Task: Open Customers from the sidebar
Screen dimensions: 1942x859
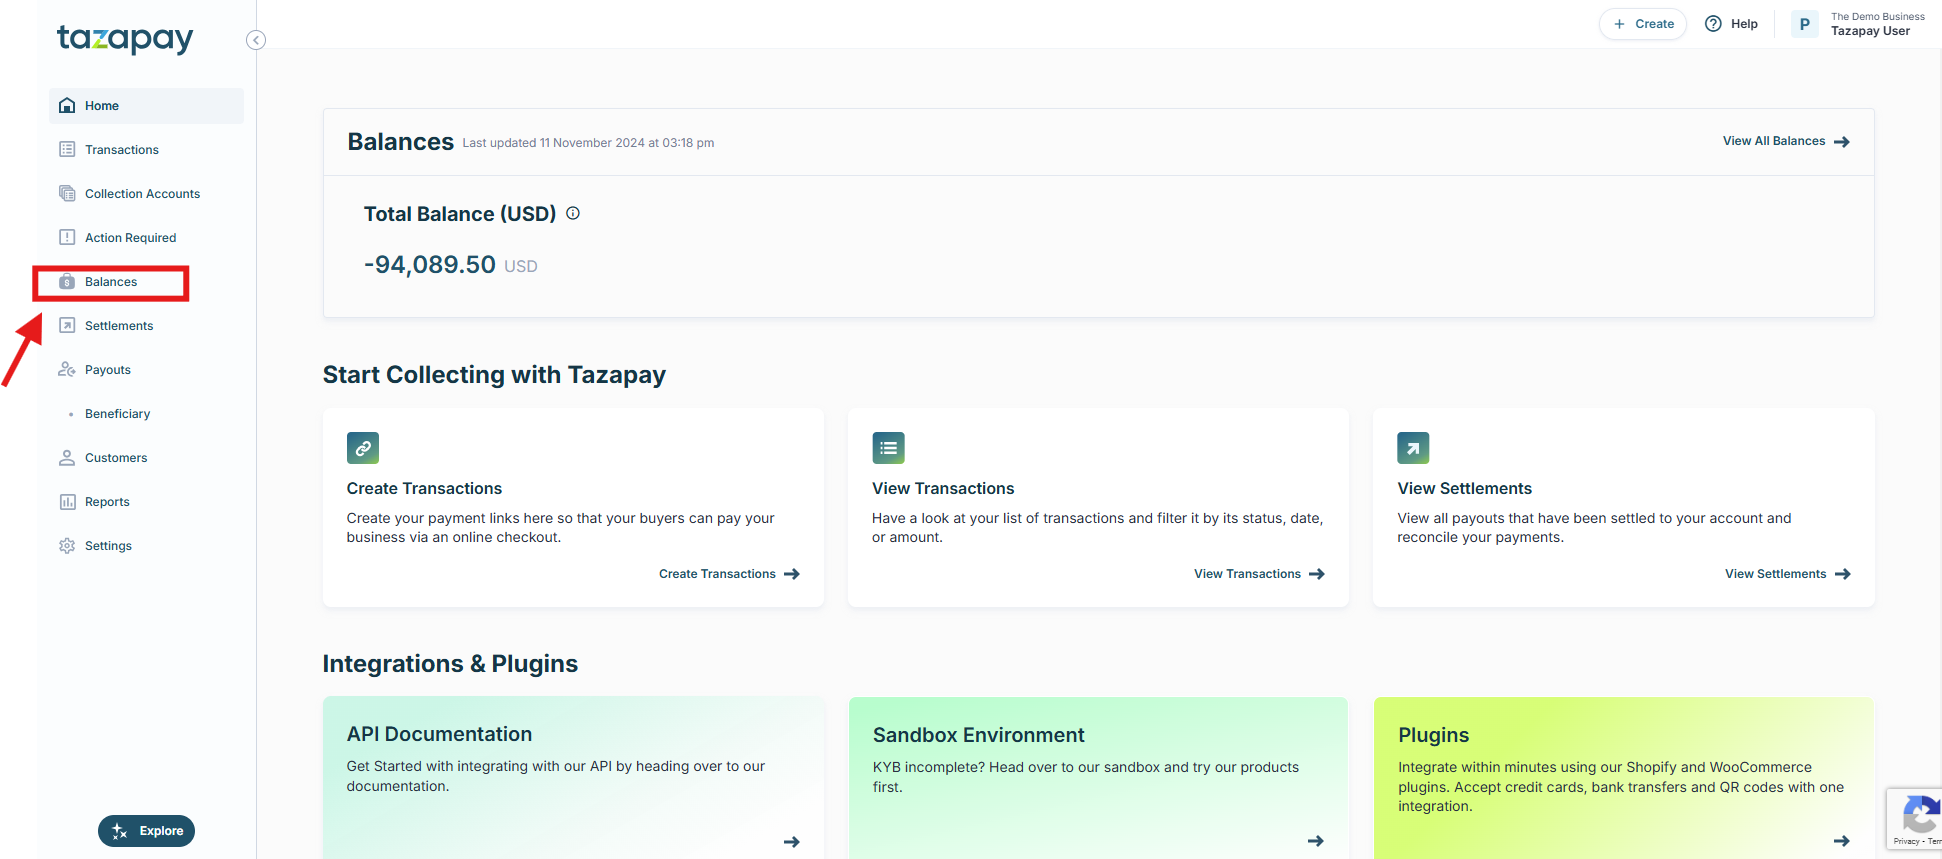Action: (x=146, y=458)
